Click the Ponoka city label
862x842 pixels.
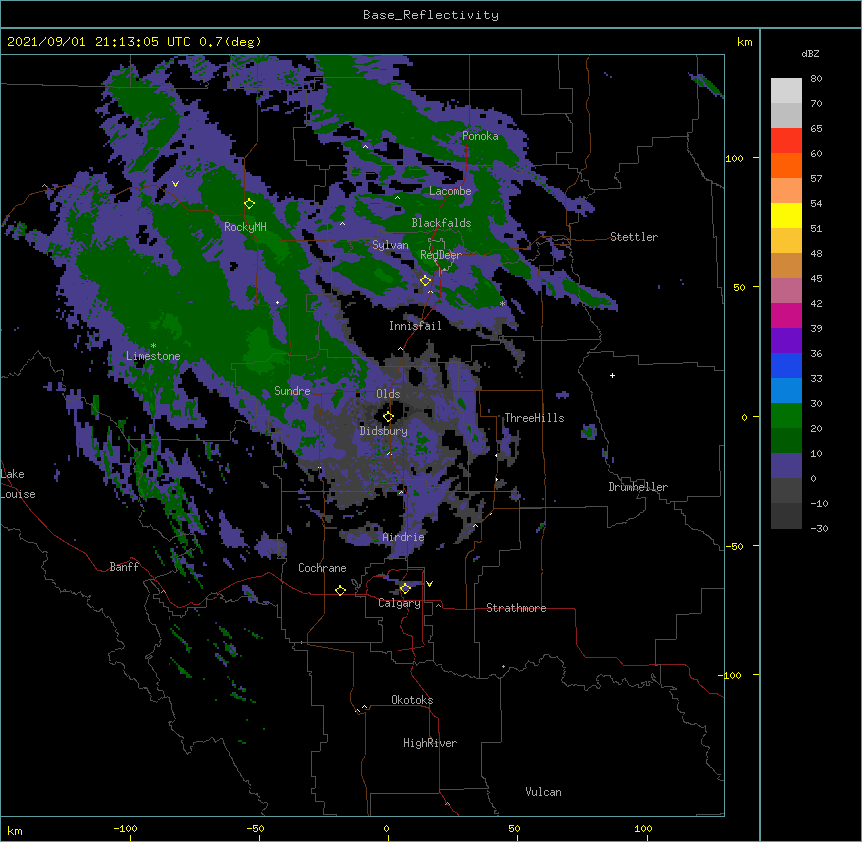480,136
